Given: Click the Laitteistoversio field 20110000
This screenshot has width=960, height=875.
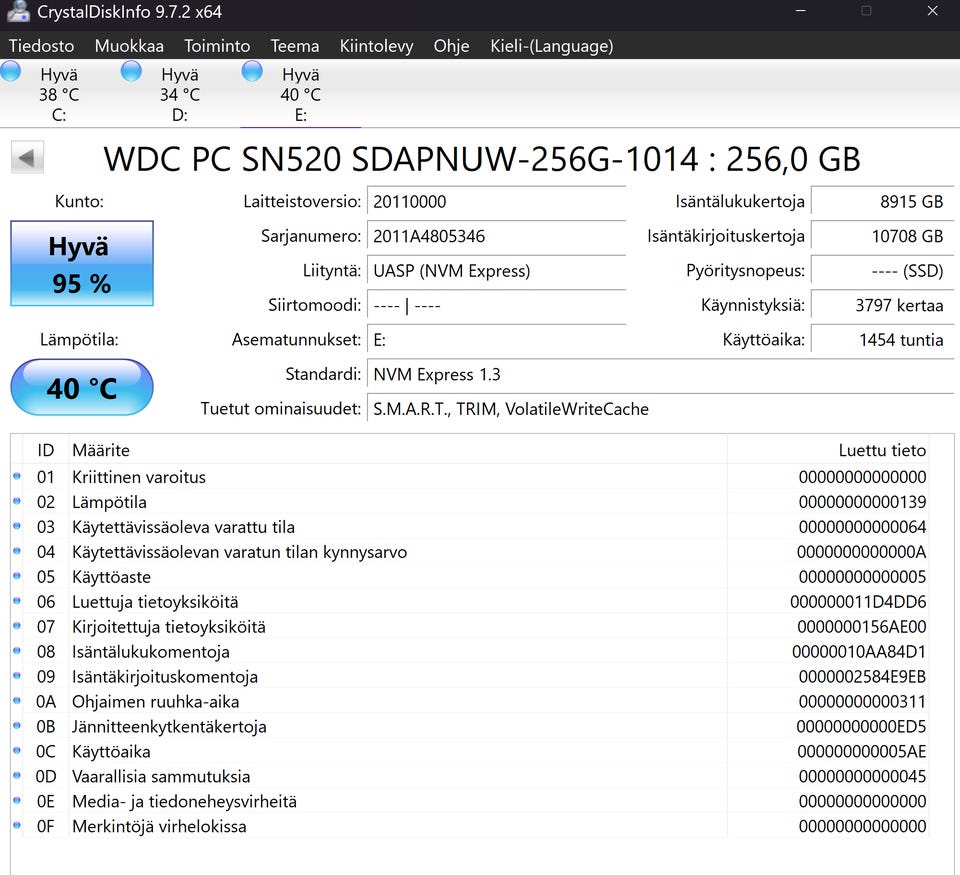Looking at the screenshot, I should coord(497,201).
